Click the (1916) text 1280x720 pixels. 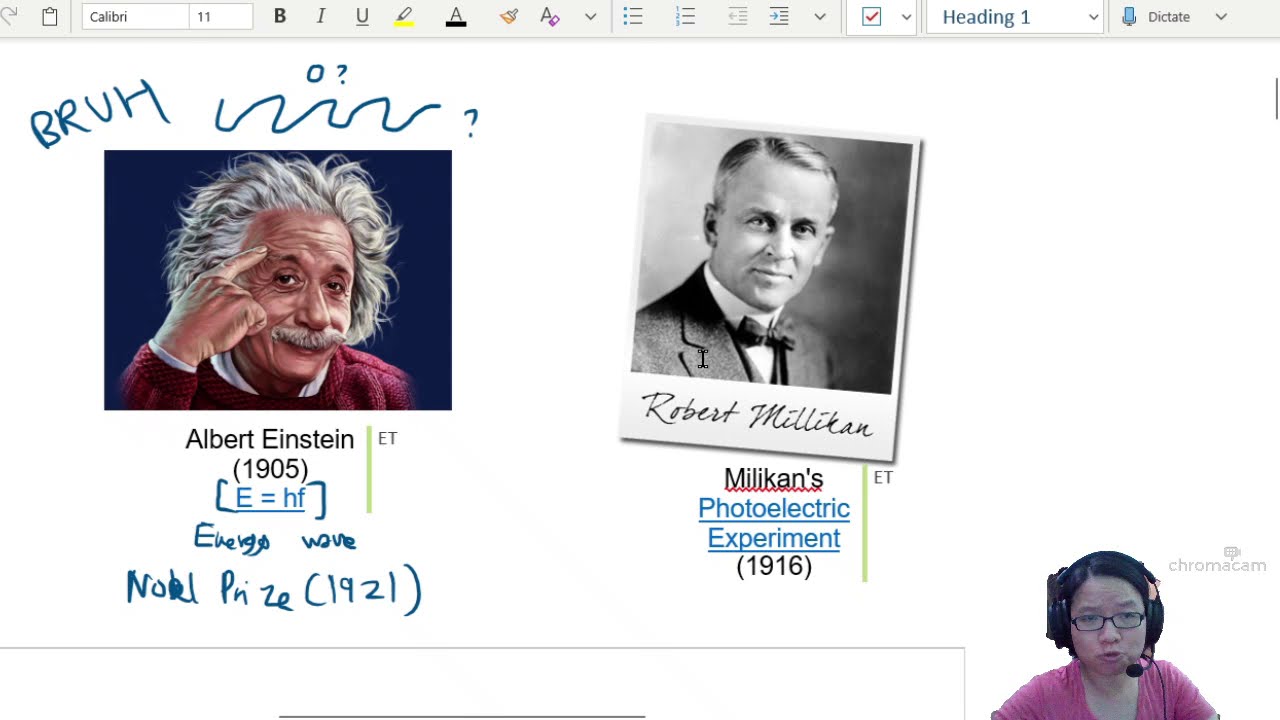point(774,566)
